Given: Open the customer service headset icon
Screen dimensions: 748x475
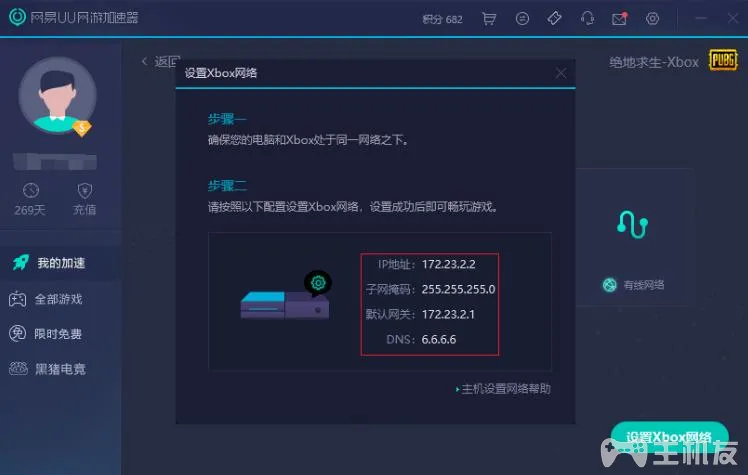Looking at the screenshot, I should pyautogui.click(x=587, y=19).
